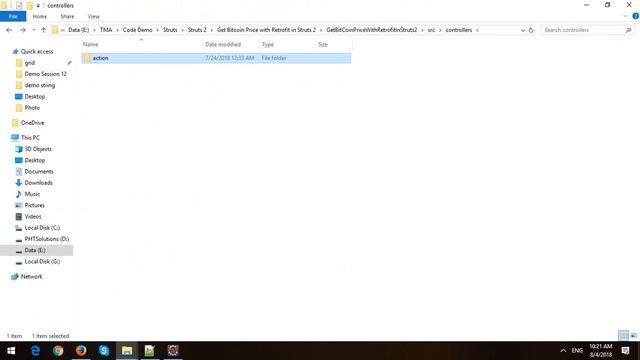Viewport: 640px width, 360px height.
Task: Click Struts 2 in the breadcrumb path
Action: (x=197, y=30)
